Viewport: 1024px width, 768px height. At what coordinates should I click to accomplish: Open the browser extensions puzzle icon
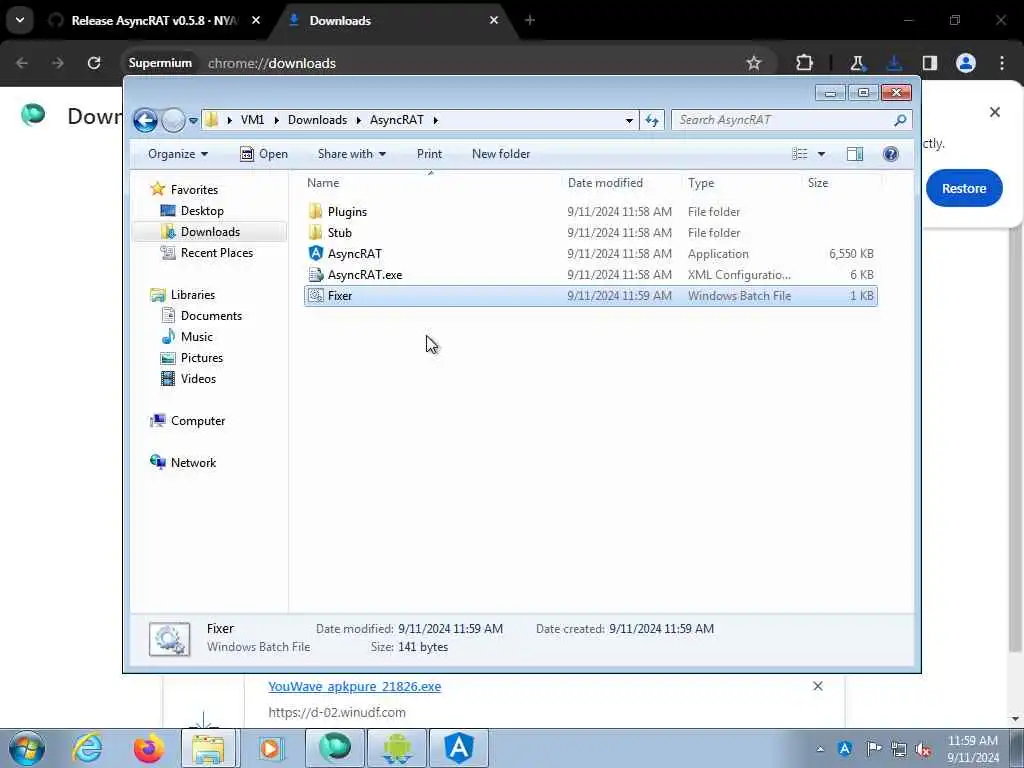[x=805, y=63]
